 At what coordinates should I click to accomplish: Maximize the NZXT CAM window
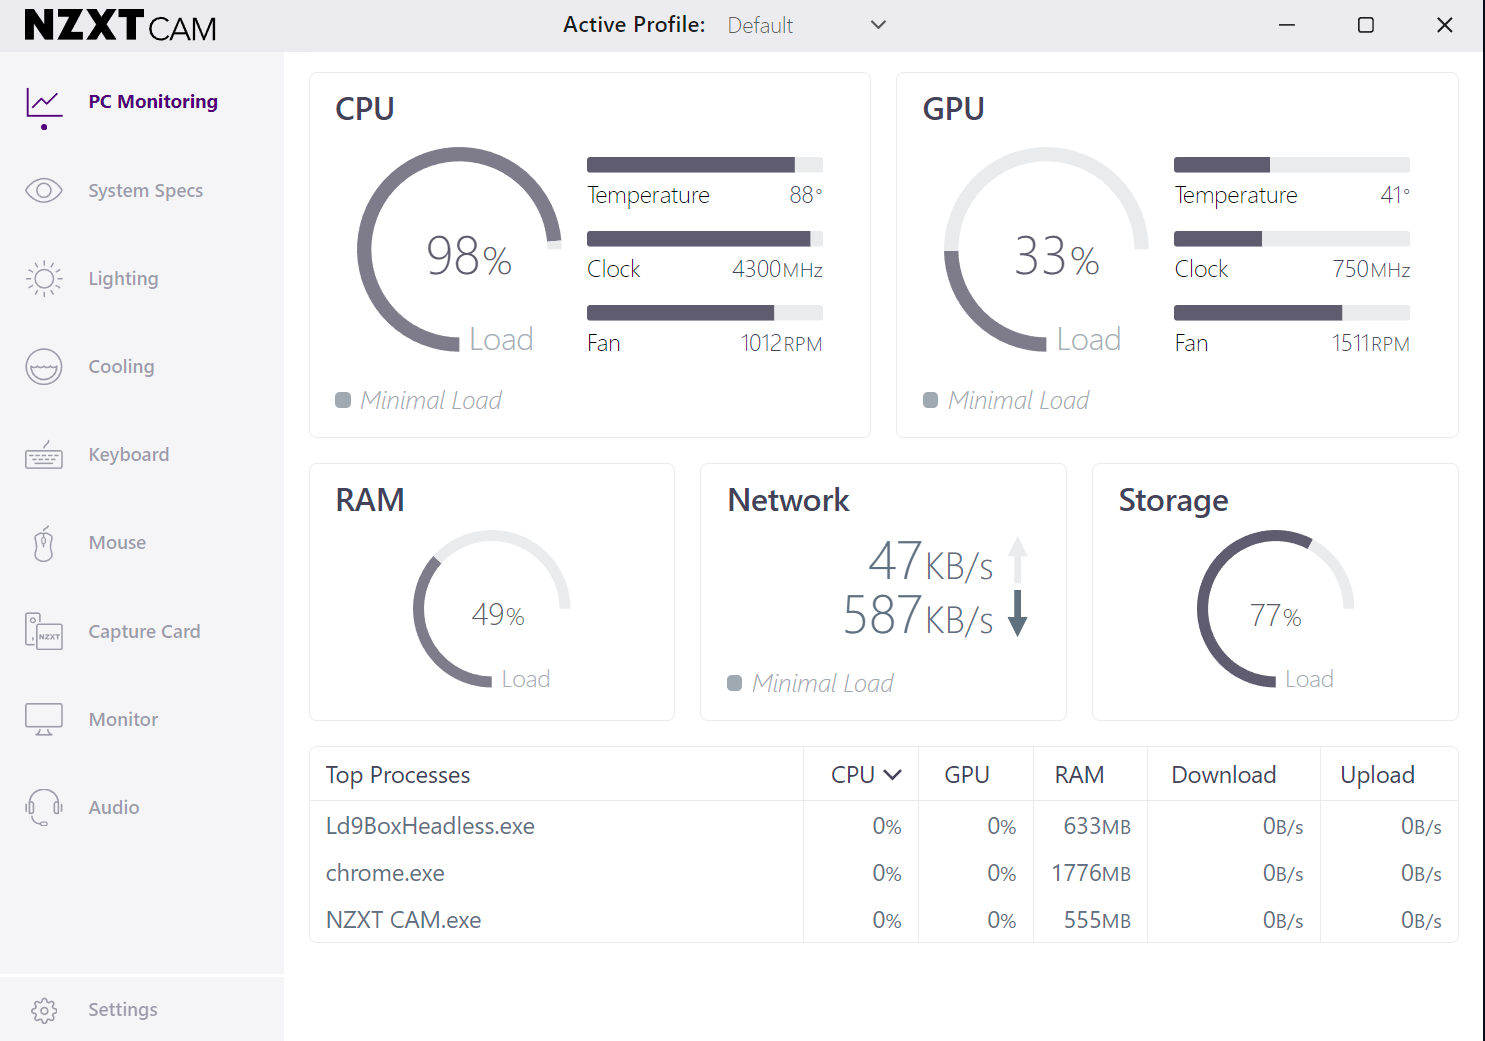(x=1366, y=25)
